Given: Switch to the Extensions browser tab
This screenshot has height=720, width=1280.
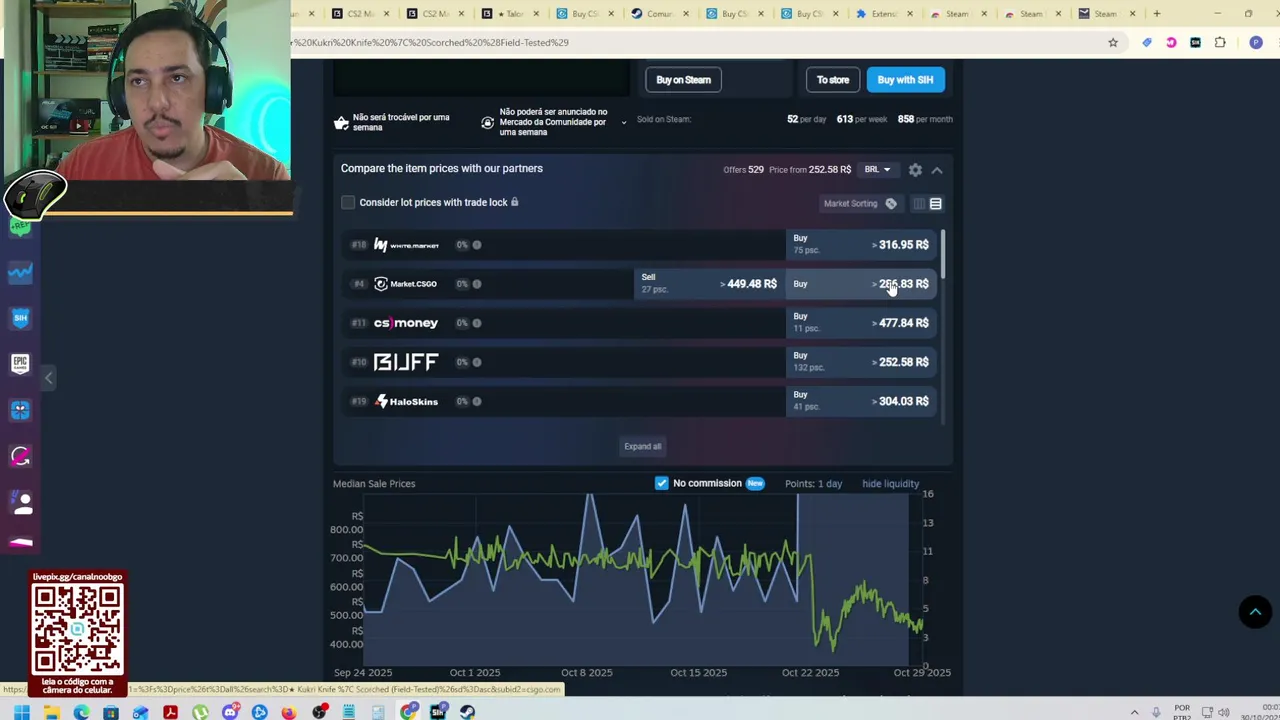Looking at the screenshot, I should 884,14.
